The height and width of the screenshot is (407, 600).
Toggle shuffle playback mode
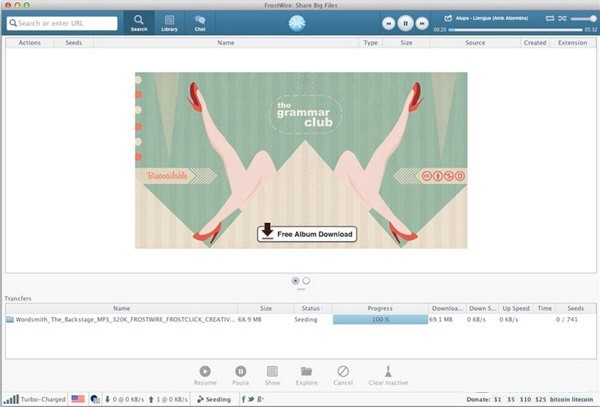tap(562, 18)
